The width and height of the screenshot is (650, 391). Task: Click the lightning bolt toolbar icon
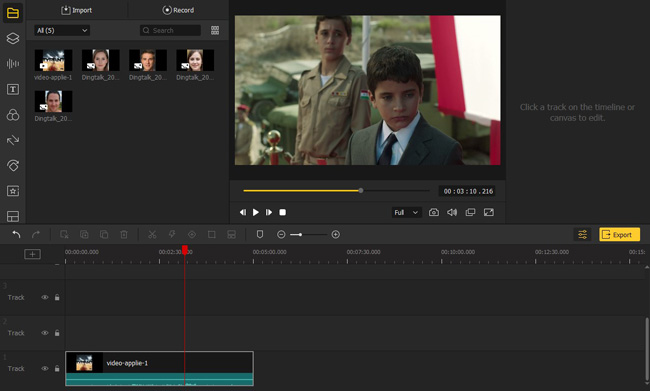172,235
